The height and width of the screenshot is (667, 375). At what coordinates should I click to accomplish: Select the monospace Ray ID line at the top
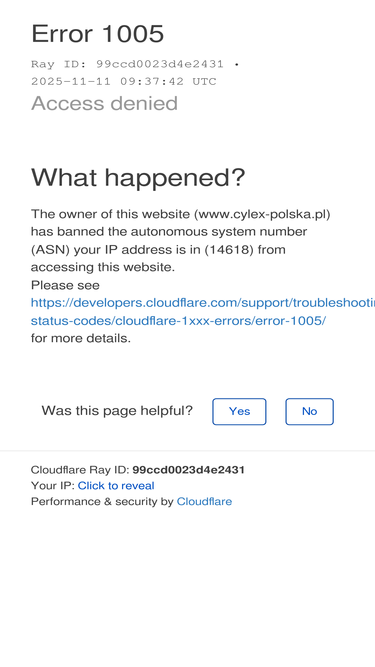136,64
